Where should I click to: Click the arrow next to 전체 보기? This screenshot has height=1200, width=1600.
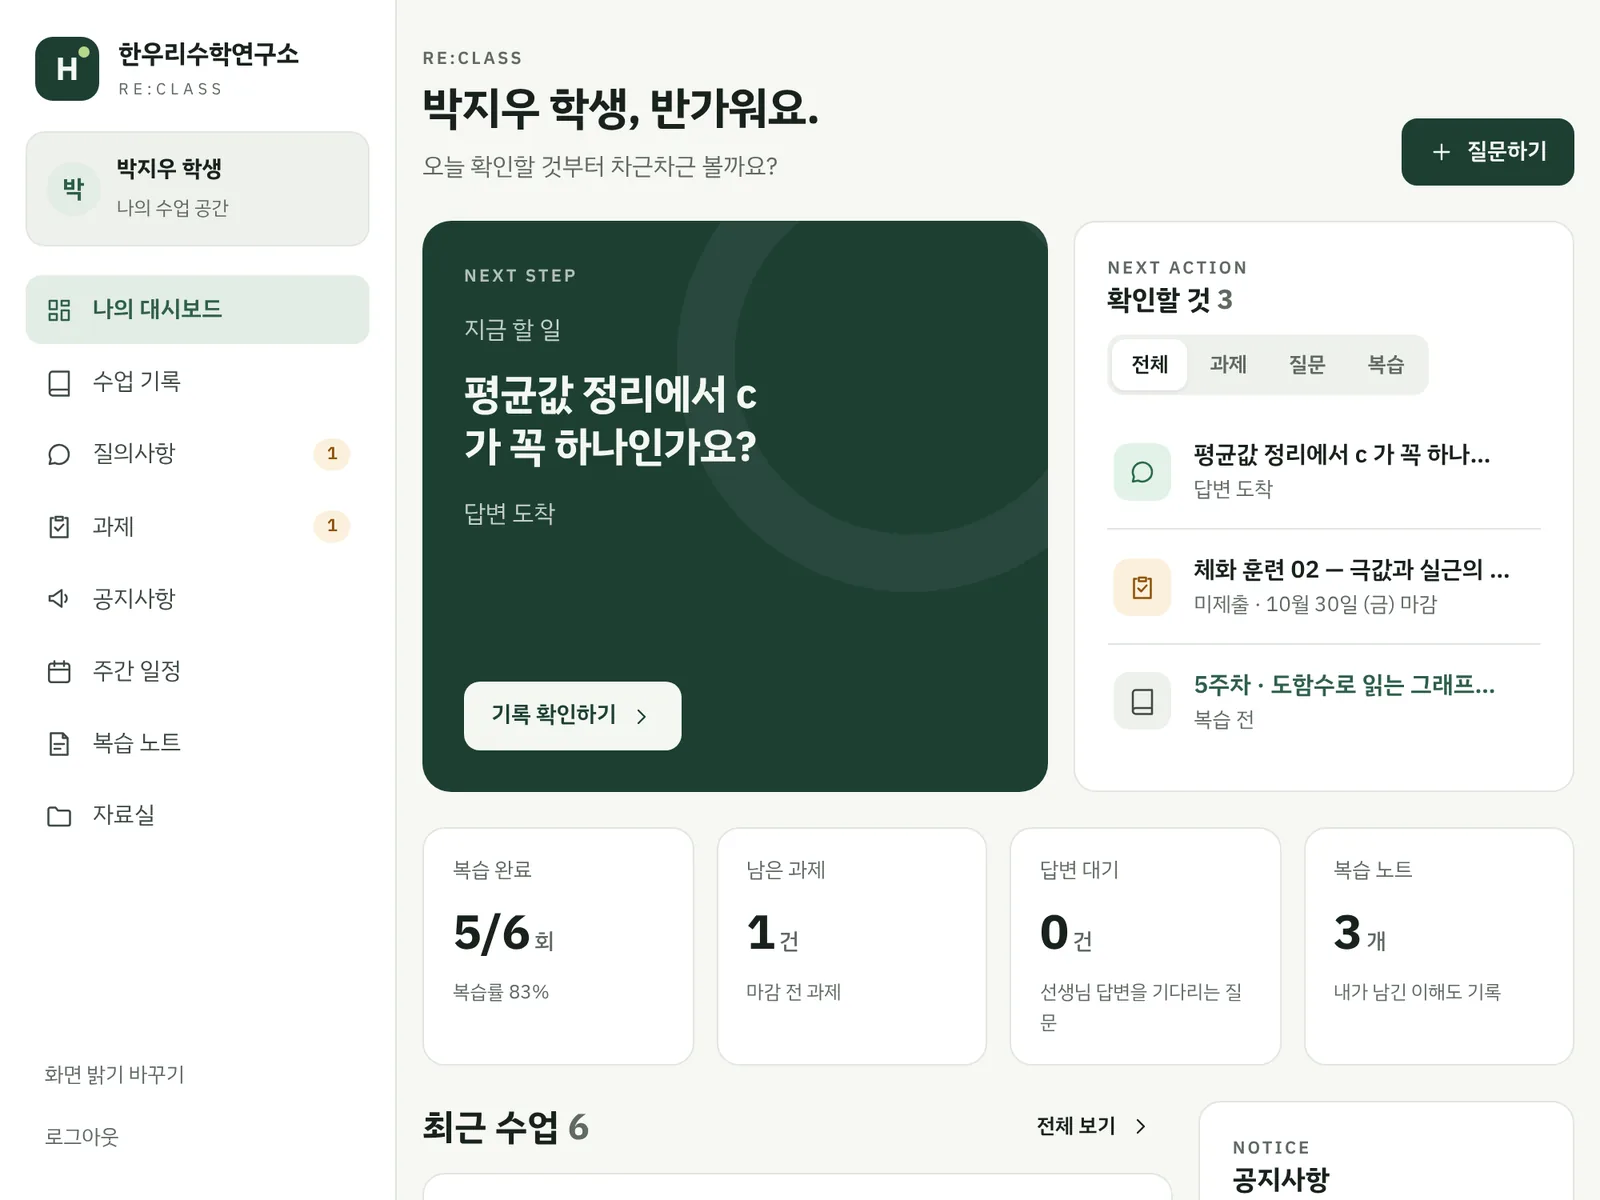1140,1126
